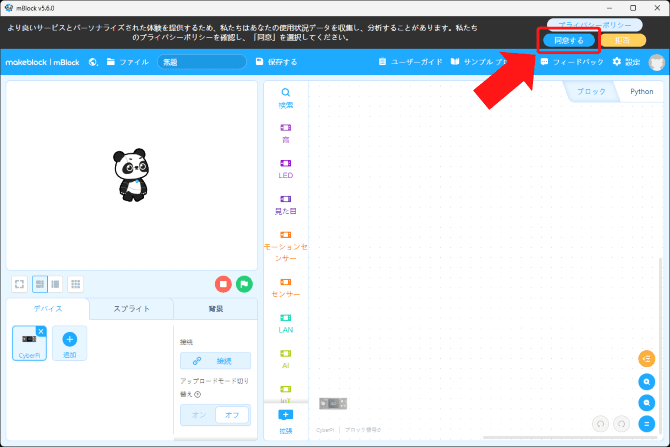The height and width of the screenshot is (447, 670).
Task: Open the user guide (ユーザーガイド)
Action: point(410,62)
